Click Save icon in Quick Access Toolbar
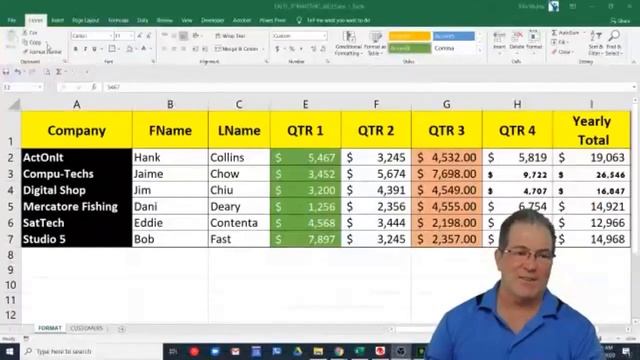Screen dimensions: 640x360 coord(6,72)
